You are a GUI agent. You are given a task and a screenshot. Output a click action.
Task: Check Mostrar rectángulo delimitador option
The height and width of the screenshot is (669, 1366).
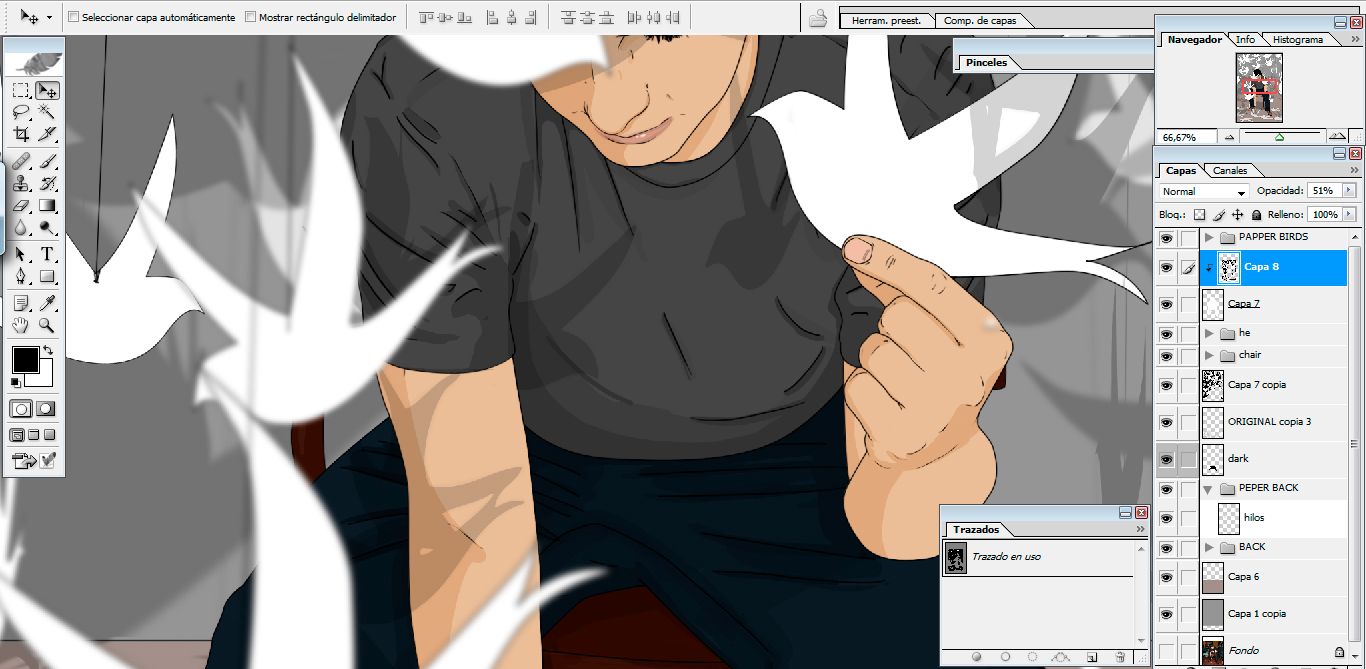click(x=250, y=17)
